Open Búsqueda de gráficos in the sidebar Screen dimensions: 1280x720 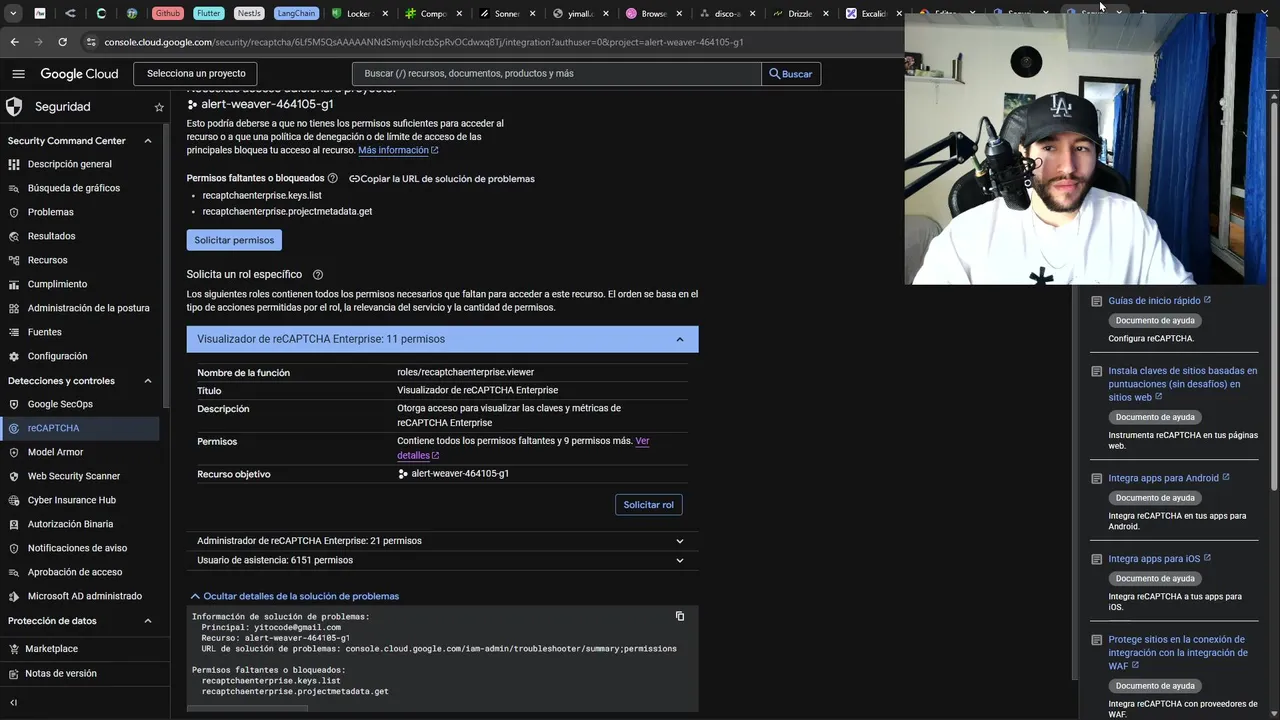pos(80,188)
